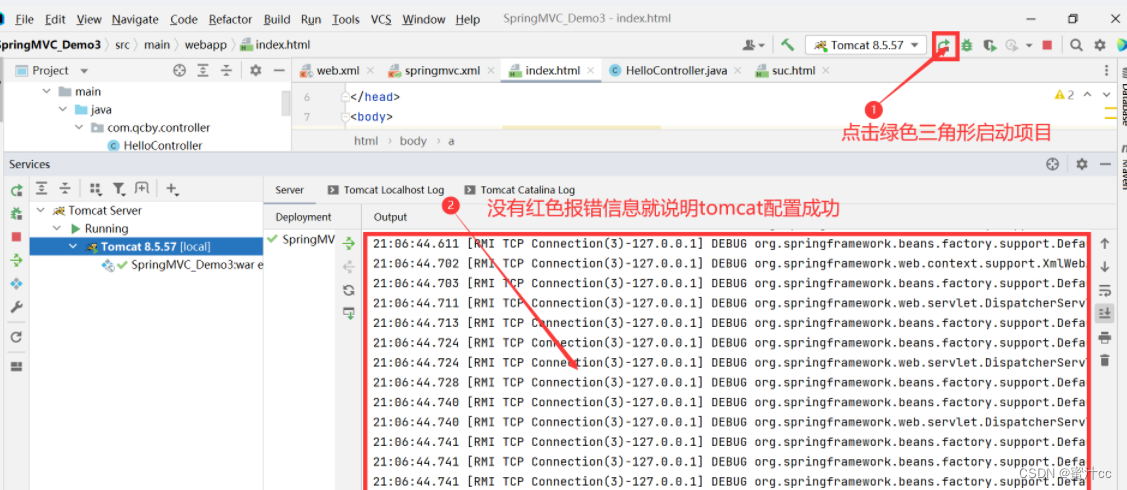
Task: Collapse the Tomcat Server tree node
Action: click(40, 211)
